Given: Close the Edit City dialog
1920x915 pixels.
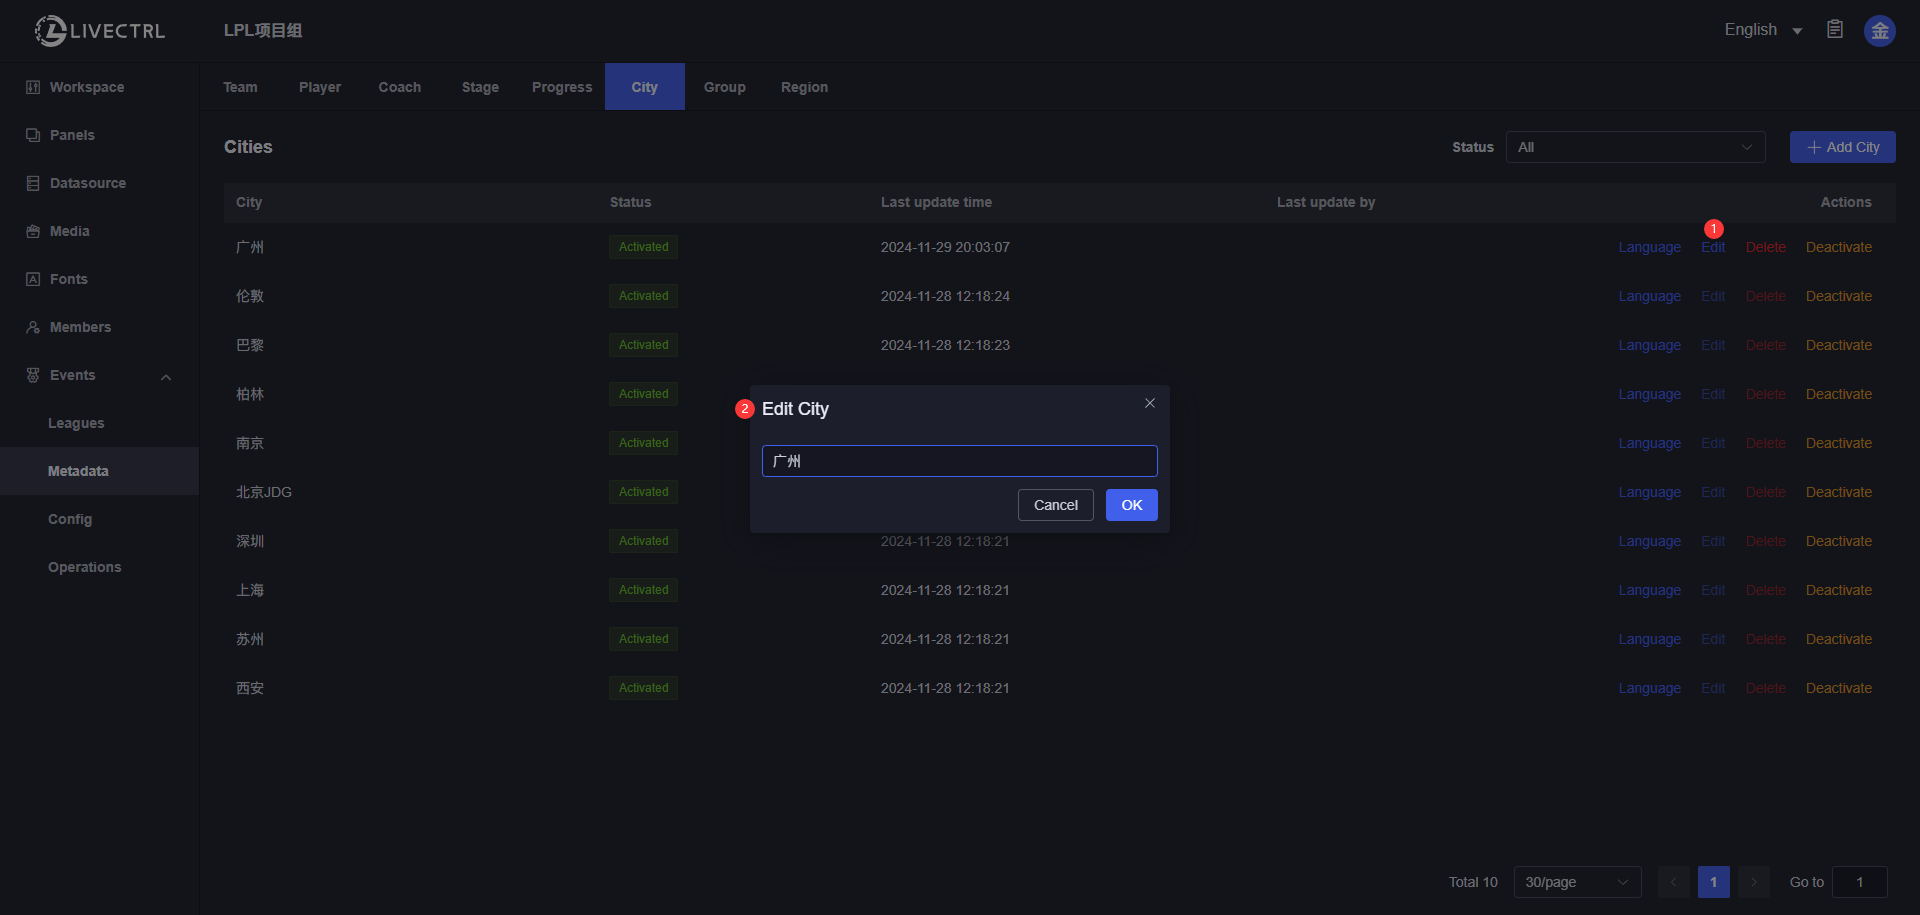Looking at the screenshot, I should pyautogui.click(x=1150, y=403).
